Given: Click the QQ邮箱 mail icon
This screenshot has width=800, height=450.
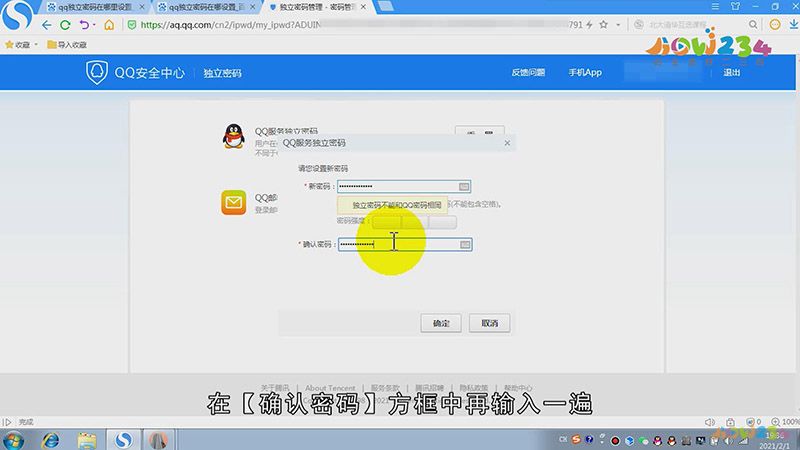Looking at the screenshot, I should 234,203.
